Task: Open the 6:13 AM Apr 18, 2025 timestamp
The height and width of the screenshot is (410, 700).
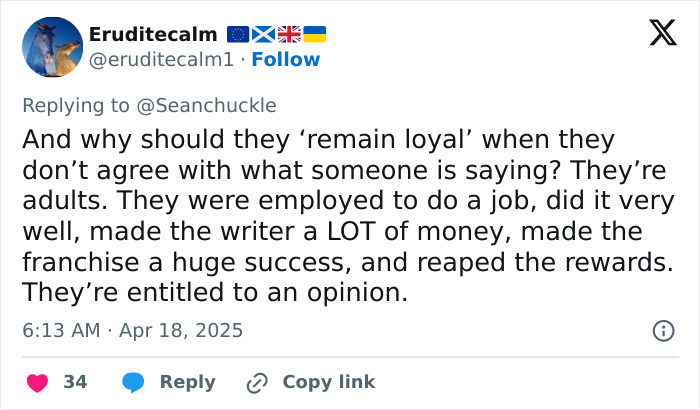Action: [132, 329]
